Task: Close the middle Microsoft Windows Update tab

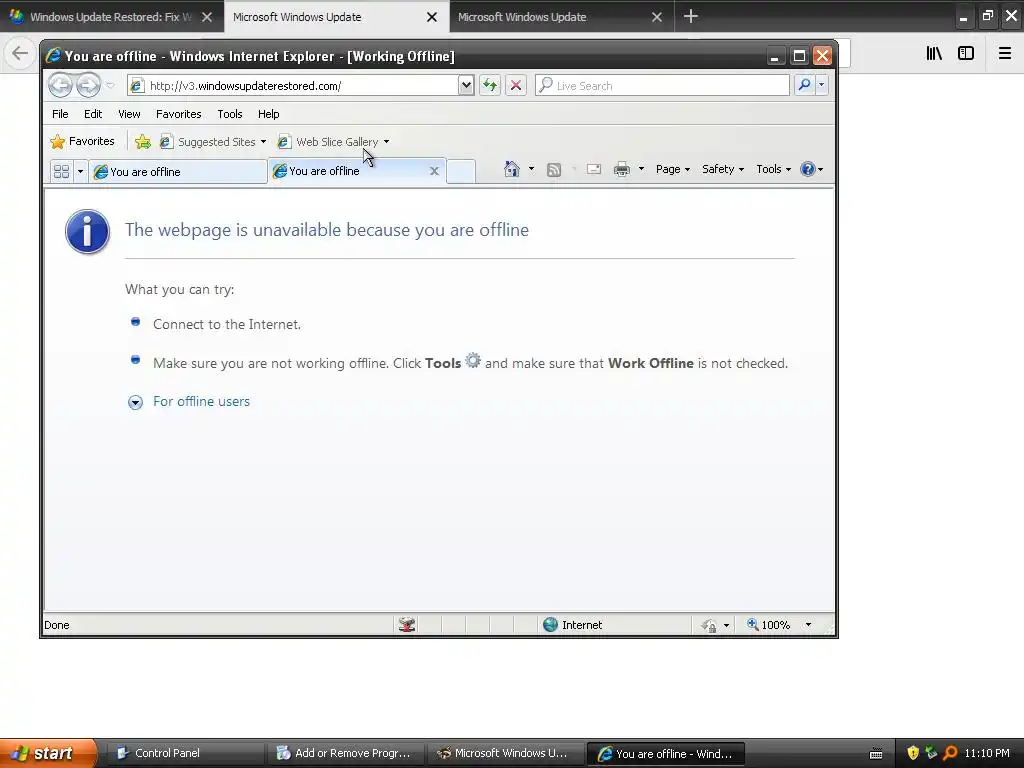Action: pos(432,17)
